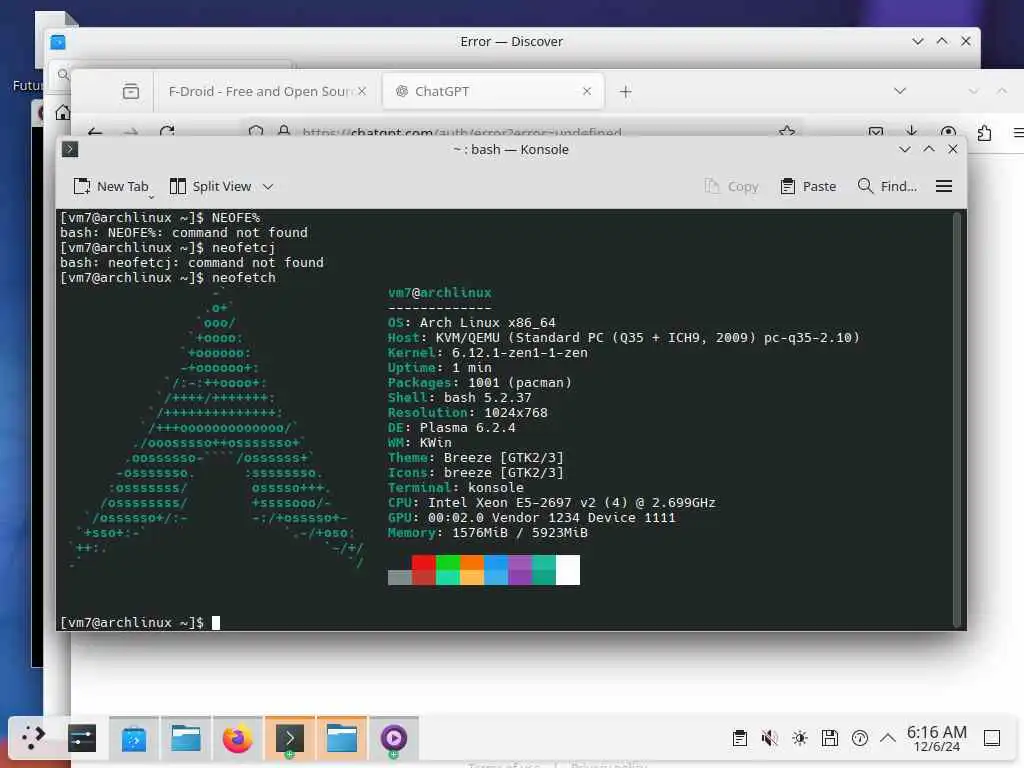The height and width of the screenshot is (768, 1024).
Task: Click the Firefox account icon
Action: tap(948, 132)
